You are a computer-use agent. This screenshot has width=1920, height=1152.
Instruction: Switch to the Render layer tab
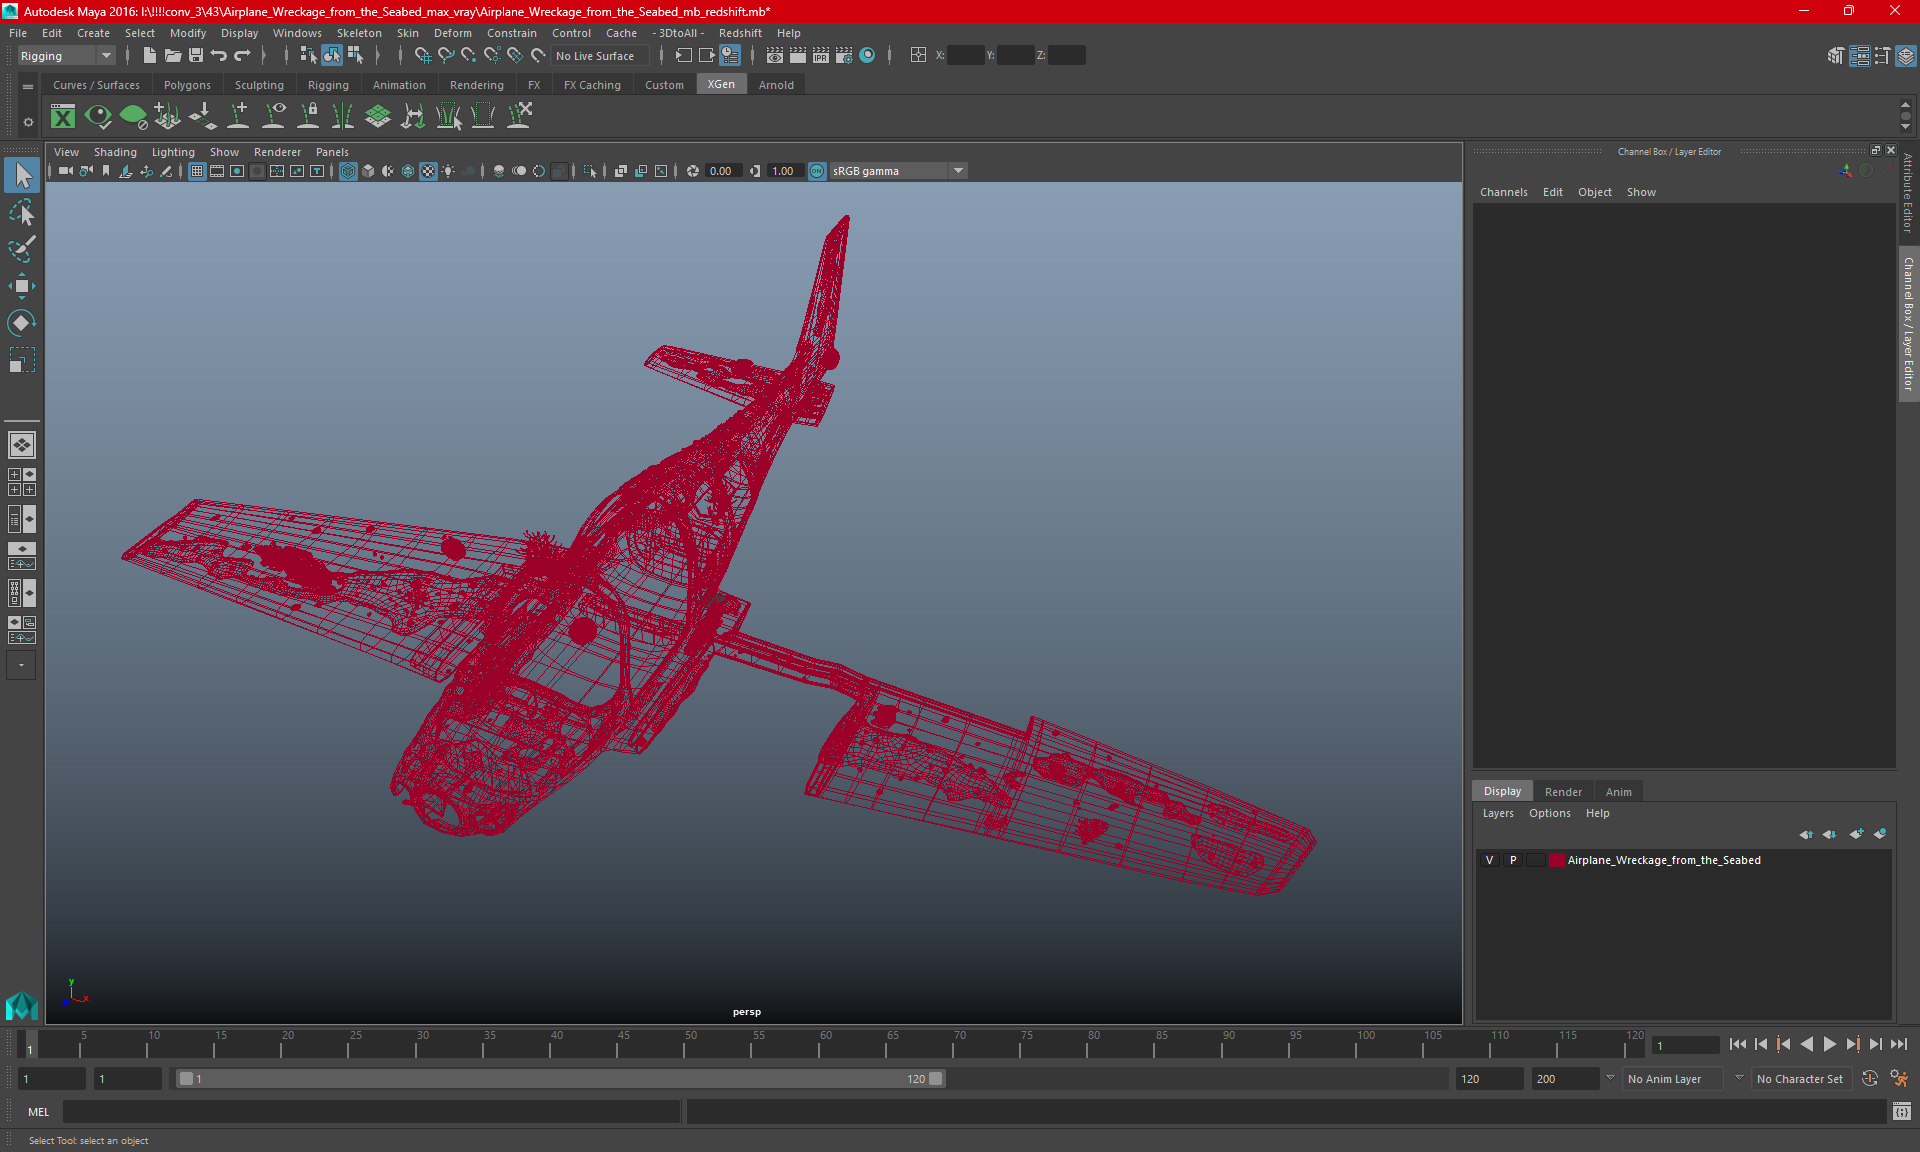coord(1563,792)
